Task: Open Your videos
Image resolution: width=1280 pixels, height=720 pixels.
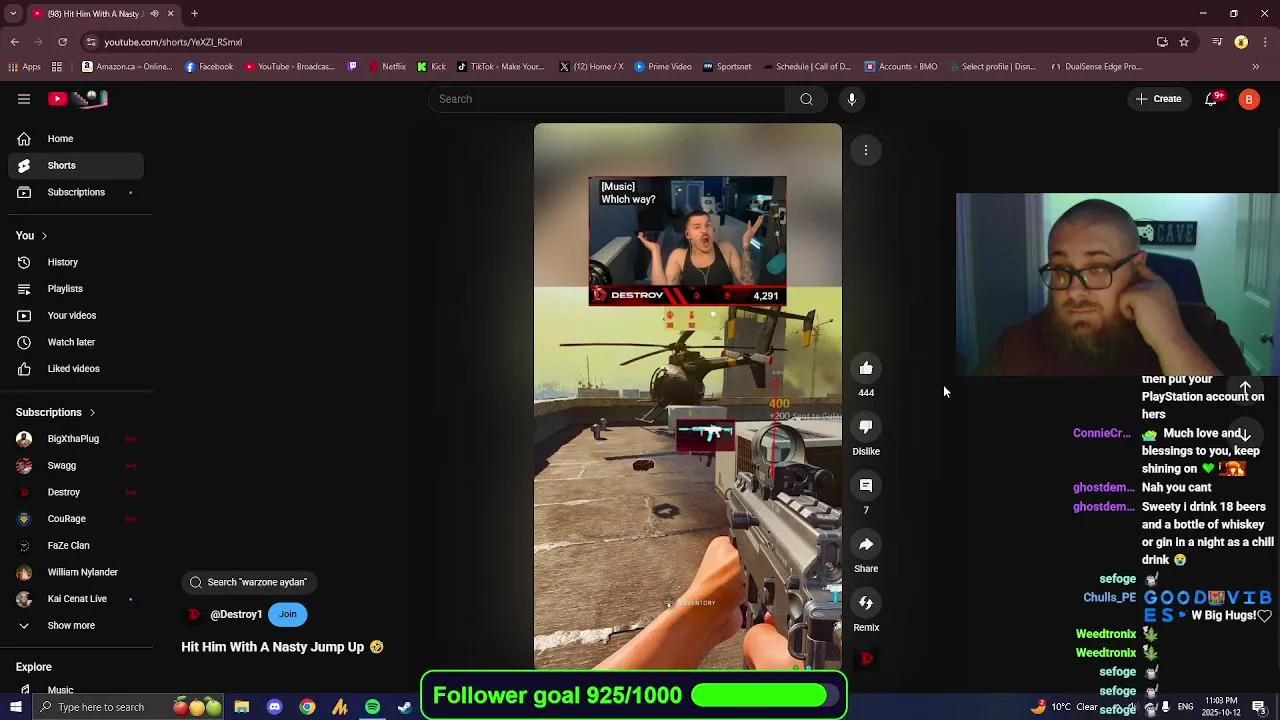Action: click(76, 316)
